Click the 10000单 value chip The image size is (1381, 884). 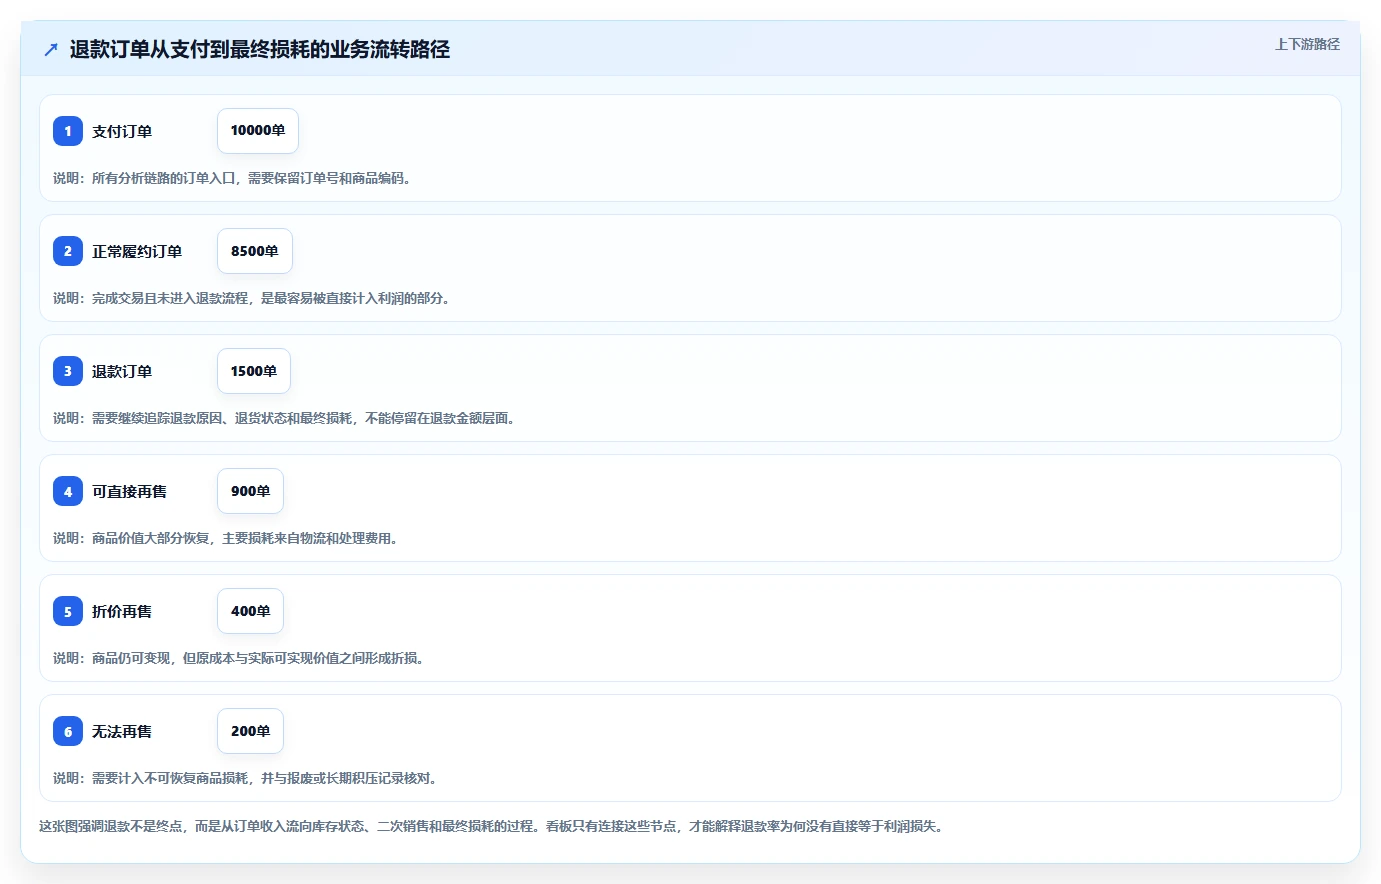258,131
